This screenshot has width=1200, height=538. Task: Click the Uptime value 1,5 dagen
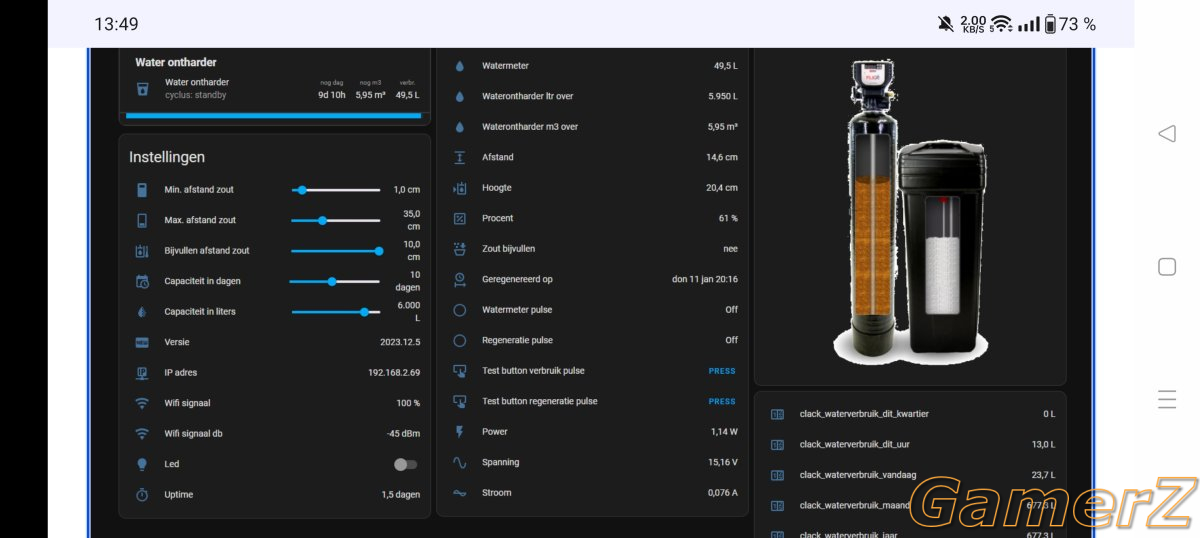(x=401, y=495)
